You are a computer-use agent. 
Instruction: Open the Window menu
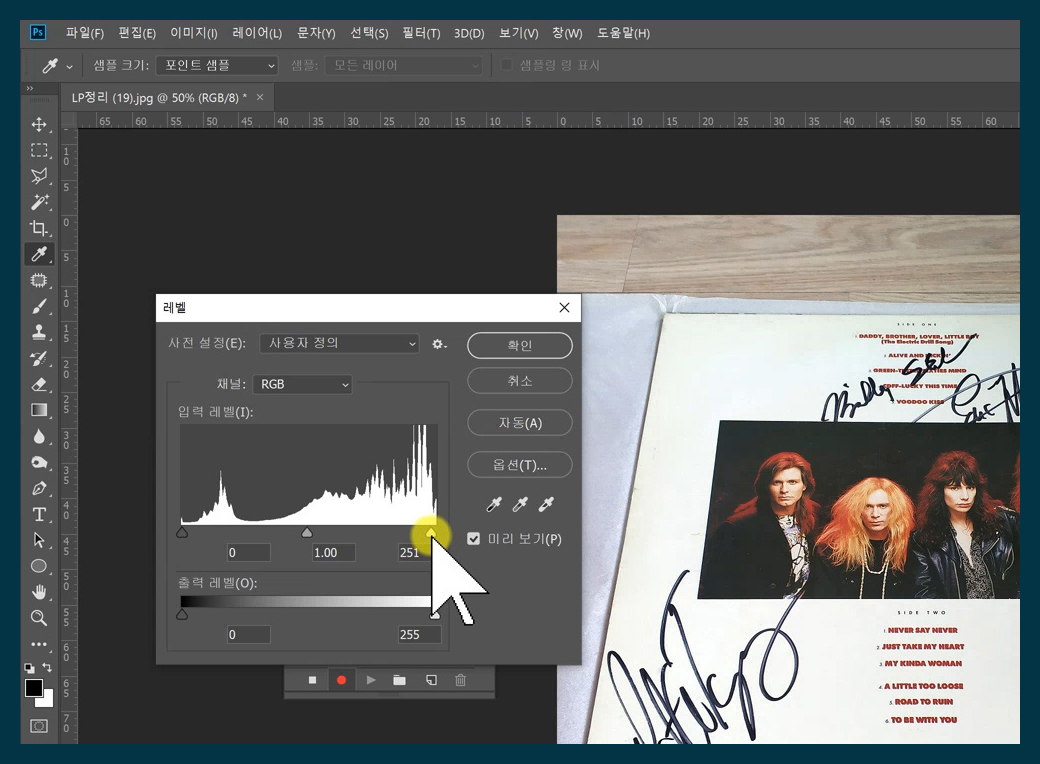[x=567, y=32]
